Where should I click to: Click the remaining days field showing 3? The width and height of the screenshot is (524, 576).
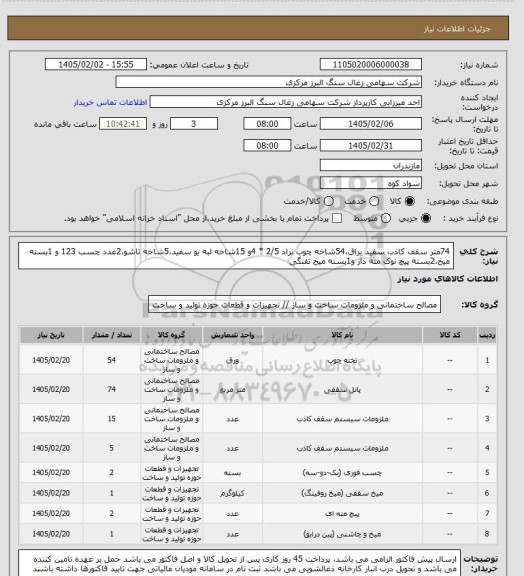click(x=194, y=124)
